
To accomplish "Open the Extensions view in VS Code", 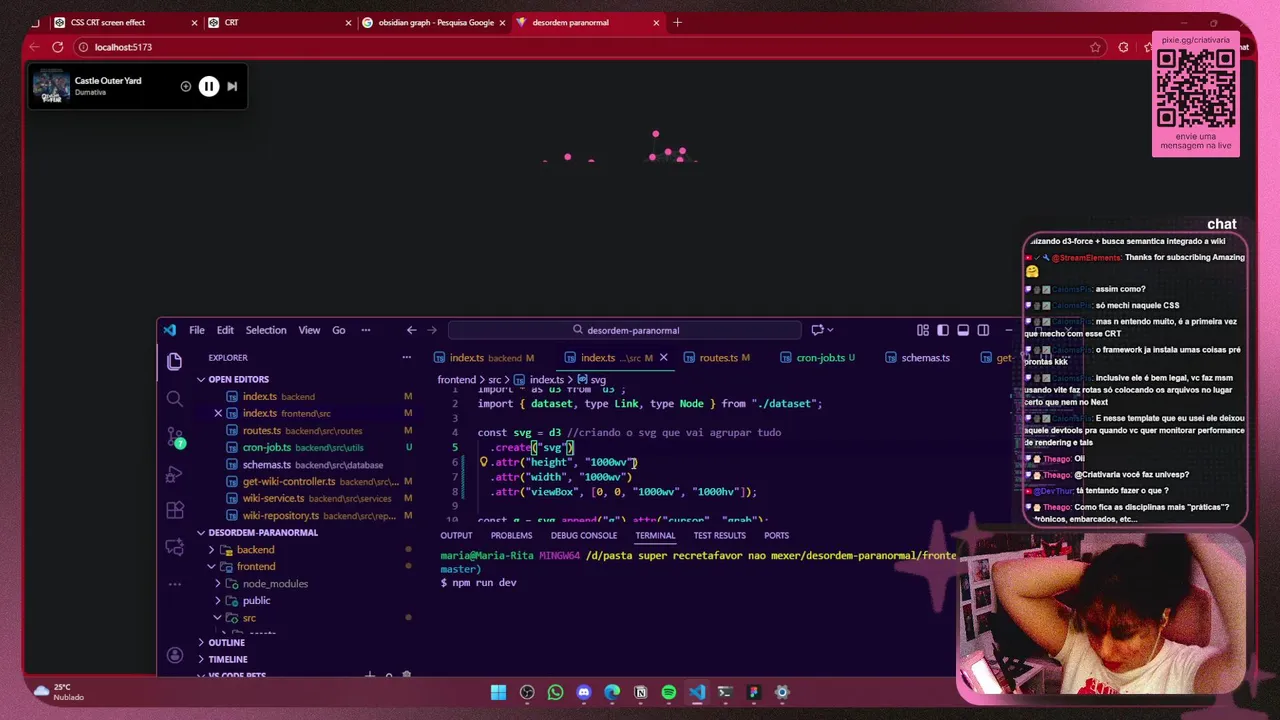I will tap(174, 510).
